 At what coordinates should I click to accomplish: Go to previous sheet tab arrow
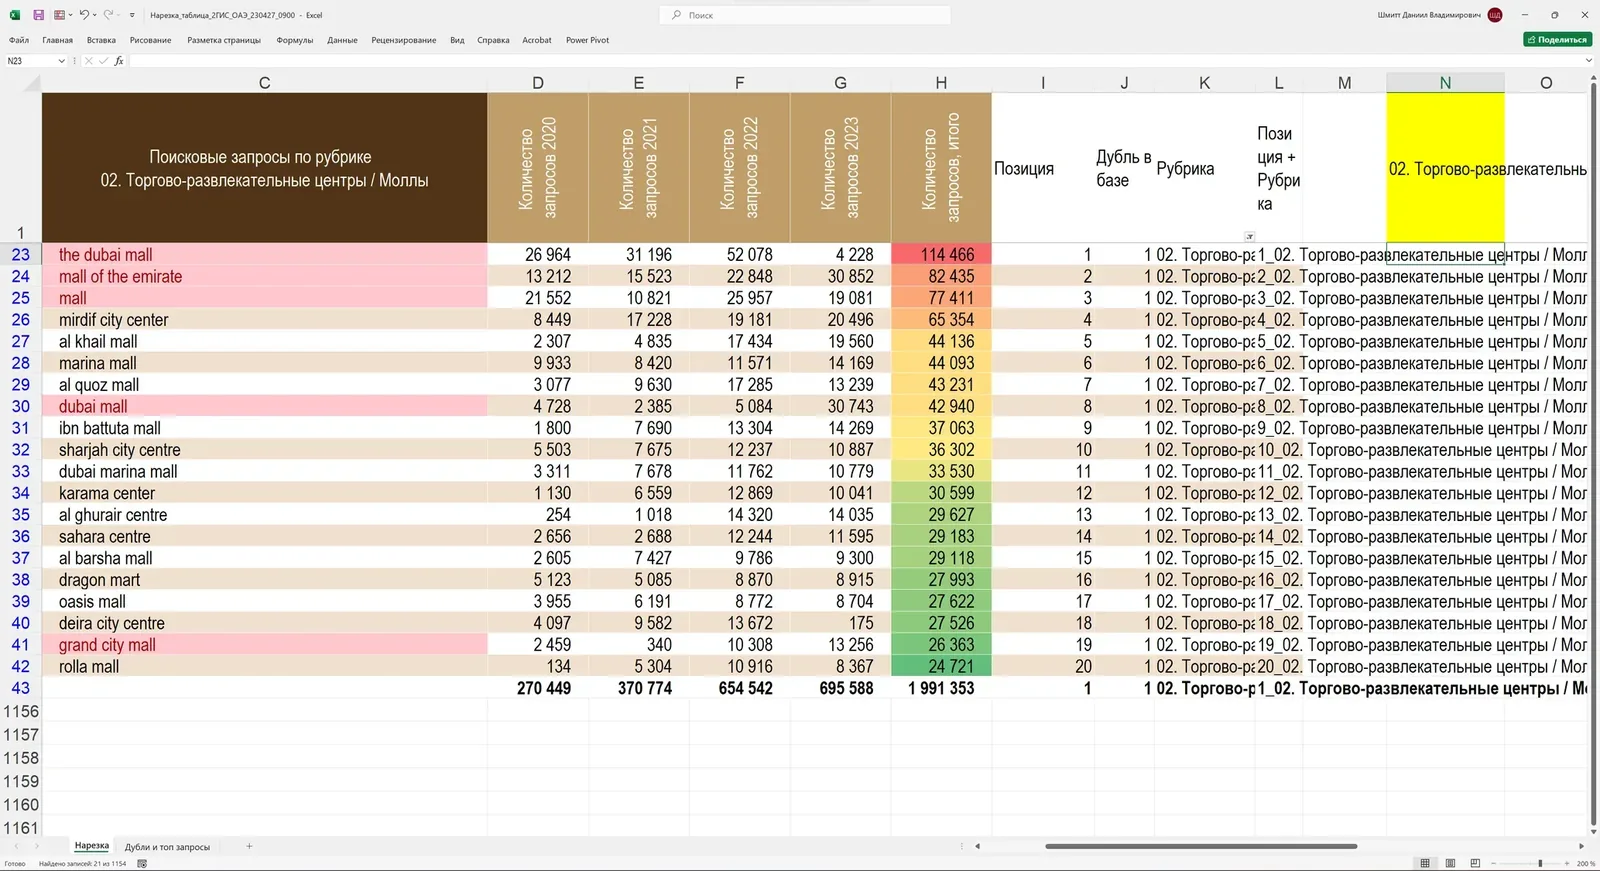[x=16, y=846]
